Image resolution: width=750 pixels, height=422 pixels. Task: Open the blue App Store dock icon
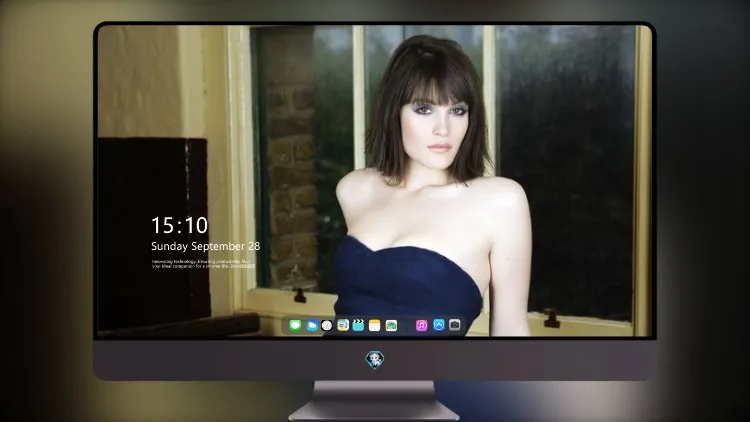click(439, 325)
